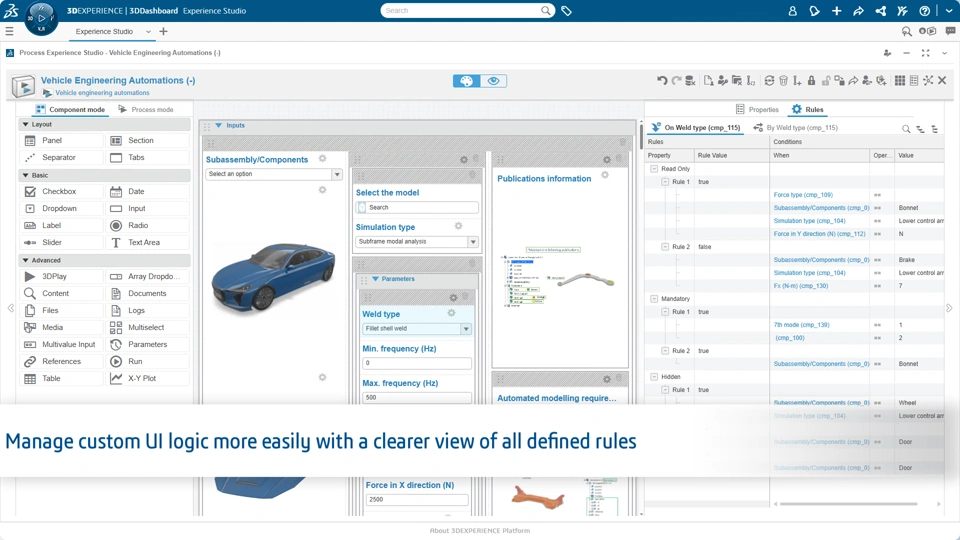Select the Multiselect component
960x540 pixels.
pyautogui.click(x=148, y=328)
